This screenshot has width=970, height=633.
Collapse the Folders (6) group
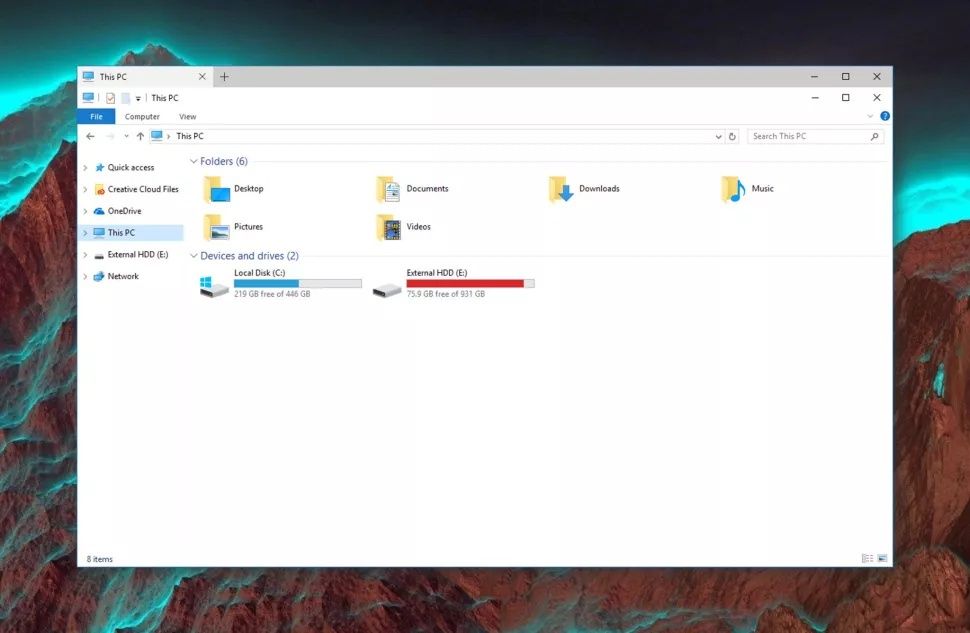[x=194, y=161]
